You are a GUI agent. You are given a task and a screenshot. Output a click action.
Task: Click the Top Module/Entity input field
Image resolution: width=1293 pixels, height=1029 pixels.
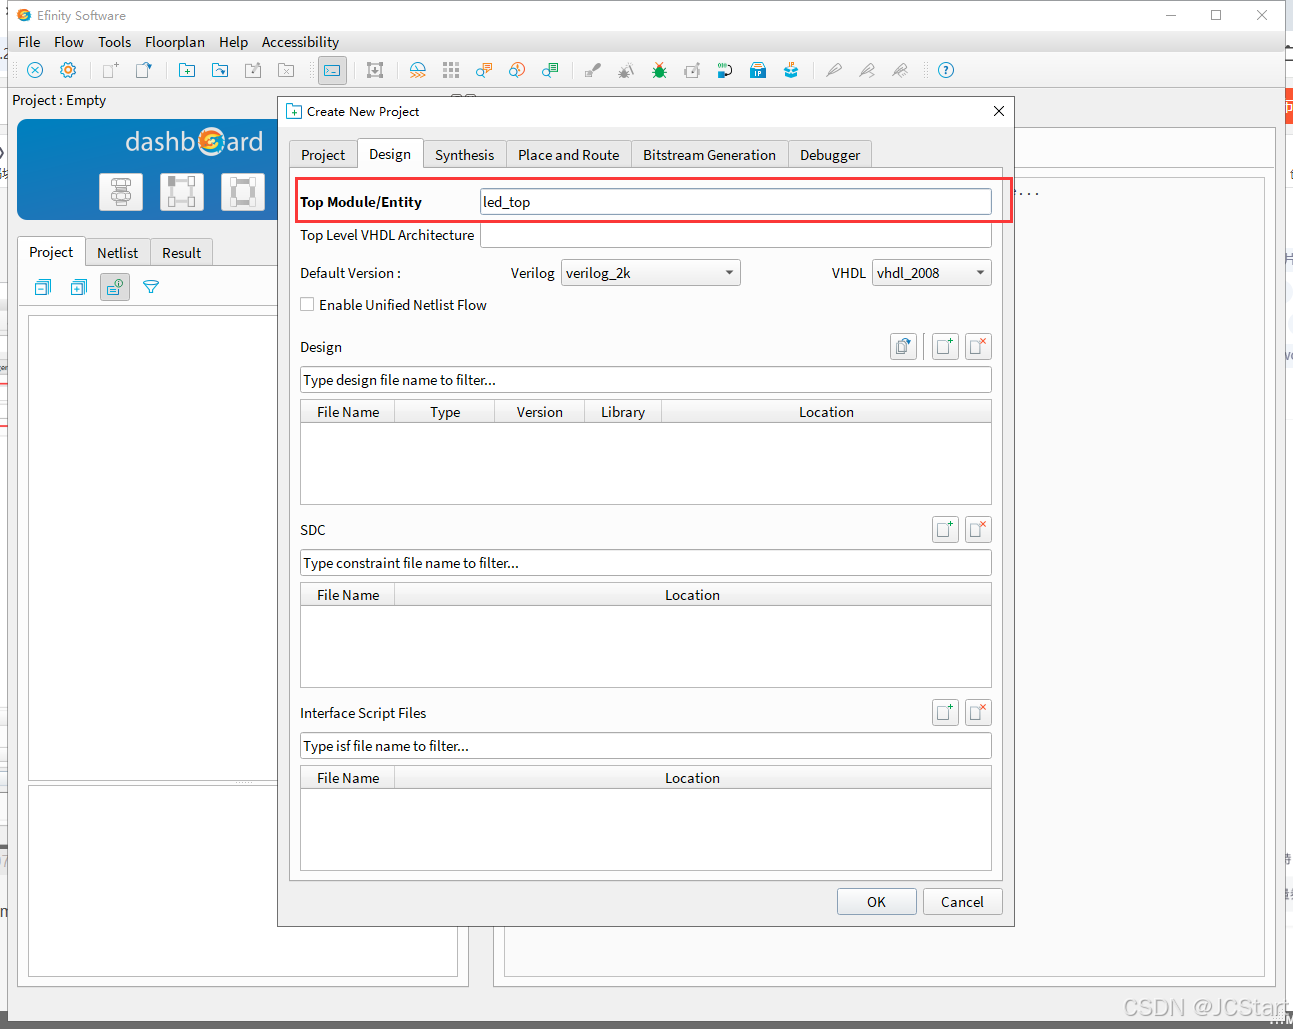point(736,202)
